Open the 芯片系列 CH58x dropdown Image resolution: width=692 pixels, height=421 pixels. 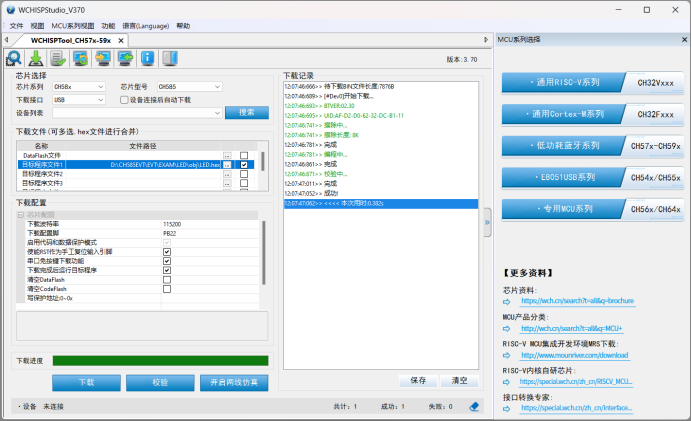click(x=79, y=87)
